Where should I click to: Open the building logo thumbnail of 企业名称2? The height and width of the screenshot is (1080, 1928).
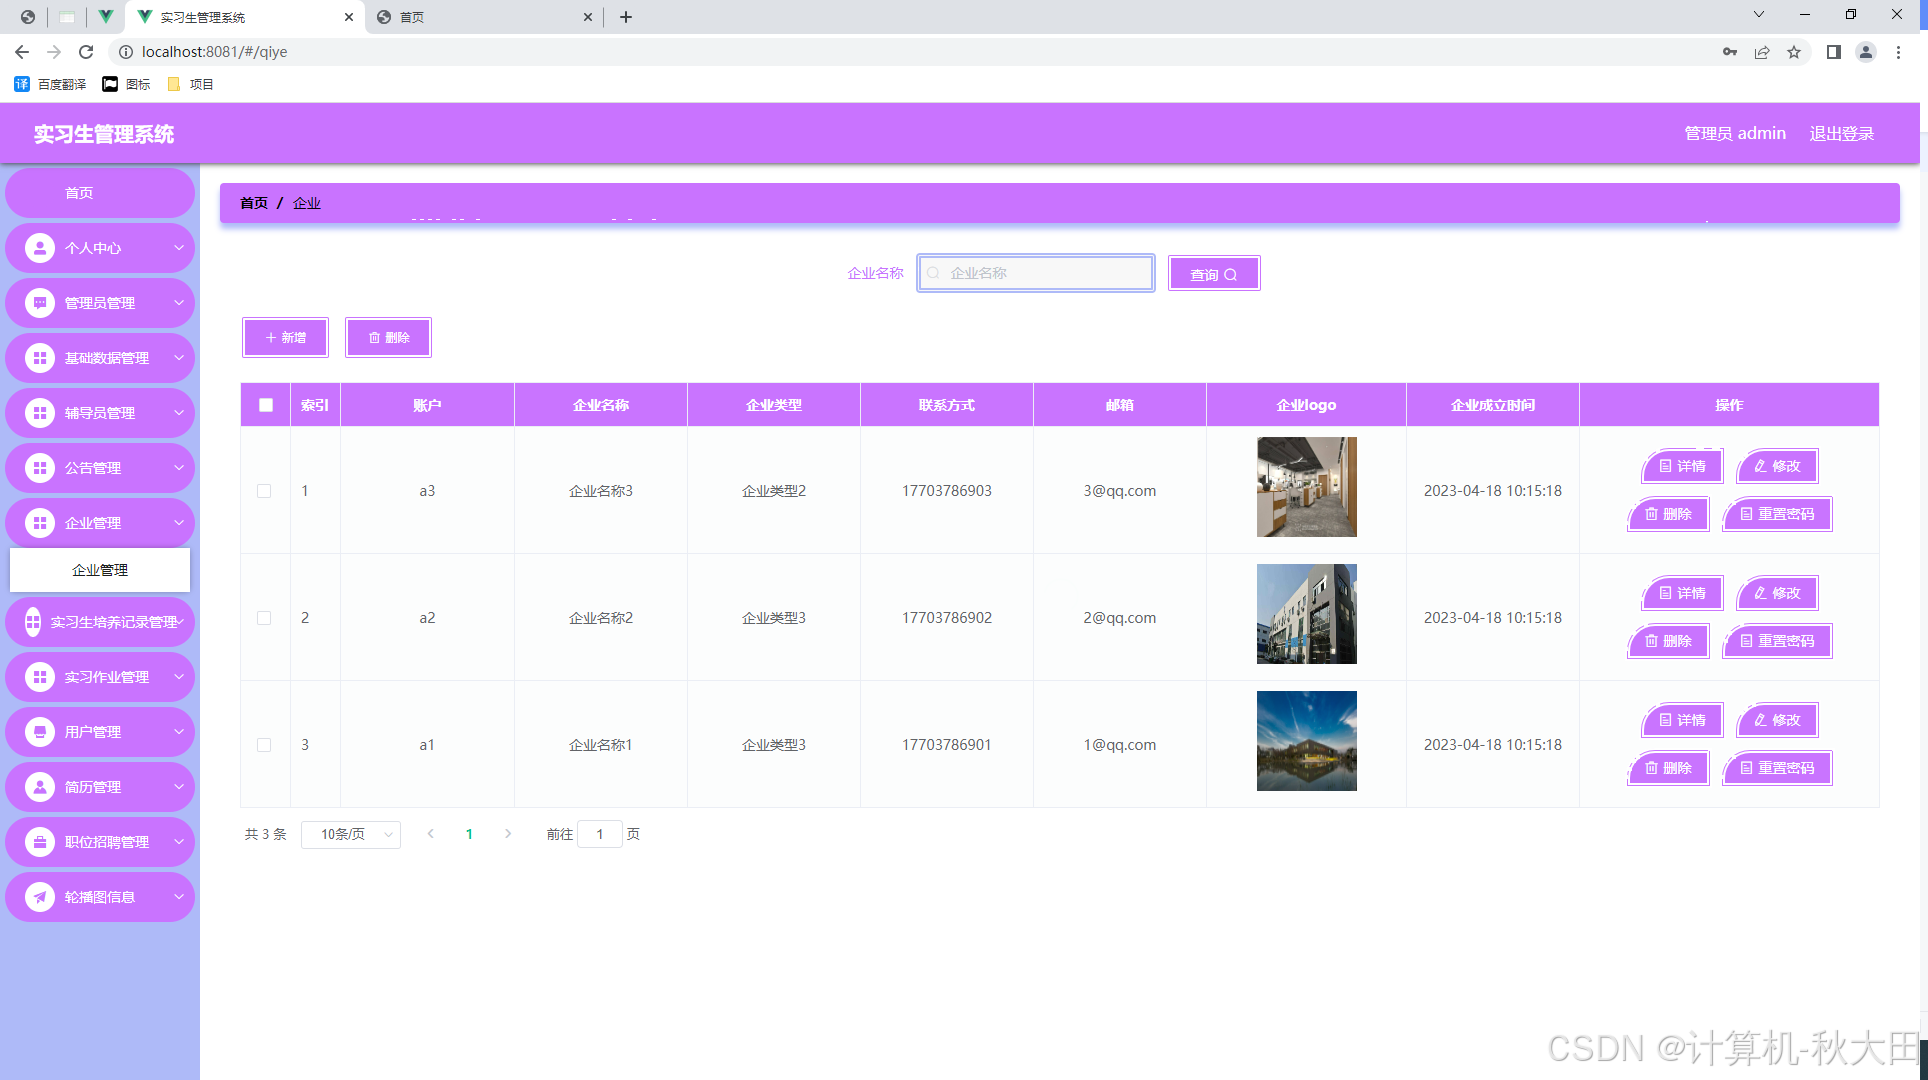(x=1306, y=614)
